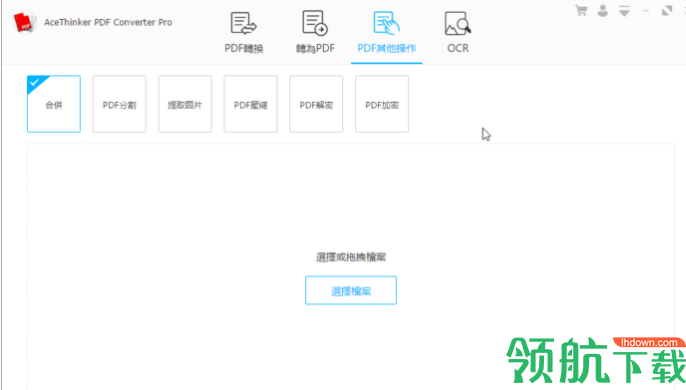The height and width of the screenshot is (390, 686).
Task: Choose the PDF壓縮 compress tile
Action: 250,104
